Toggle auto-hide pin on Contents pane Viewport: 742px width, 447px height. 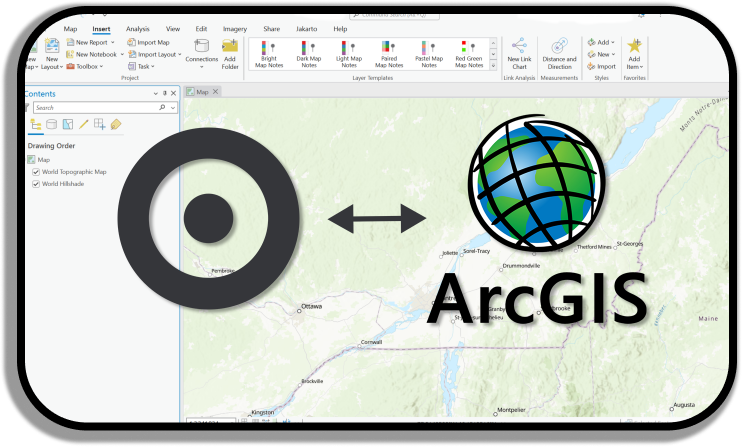coord(165,93)
